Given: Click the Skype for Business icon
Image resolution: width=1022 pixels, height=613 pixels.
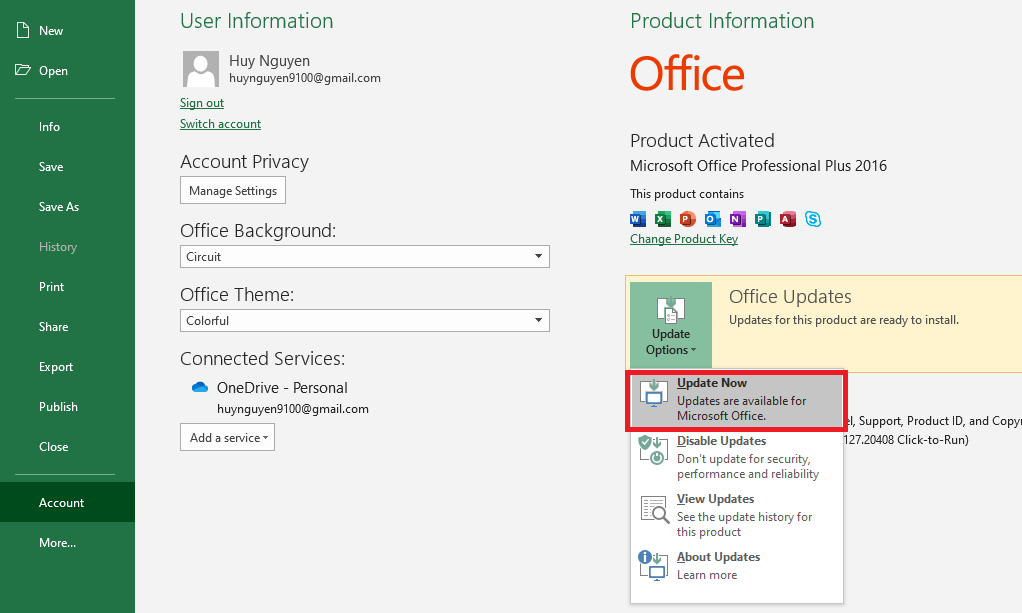Looking at the screenshot, I should [813, 219].
